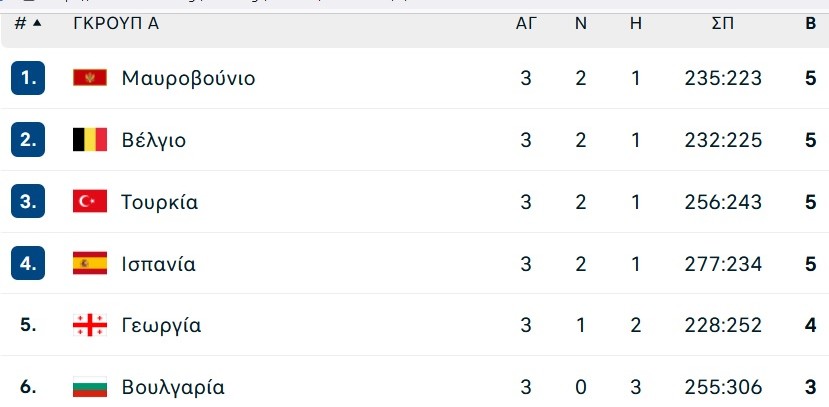Click the Belgium flag icon
The image size is (829, 407).
tap(90, 140)
